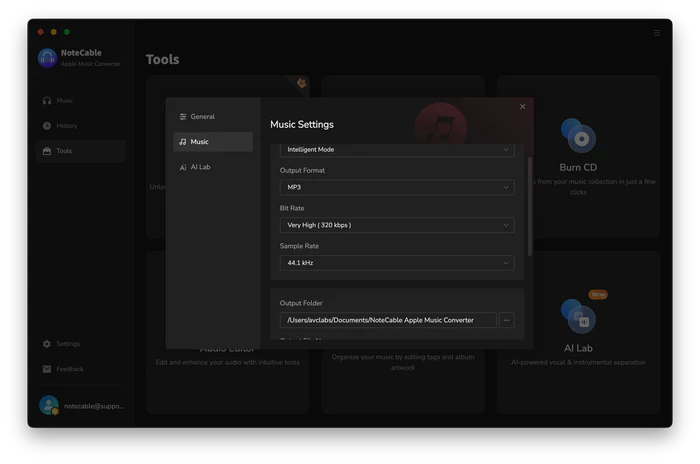
Task: Click the Output Folder path field
Action: (x=388, y=320)
